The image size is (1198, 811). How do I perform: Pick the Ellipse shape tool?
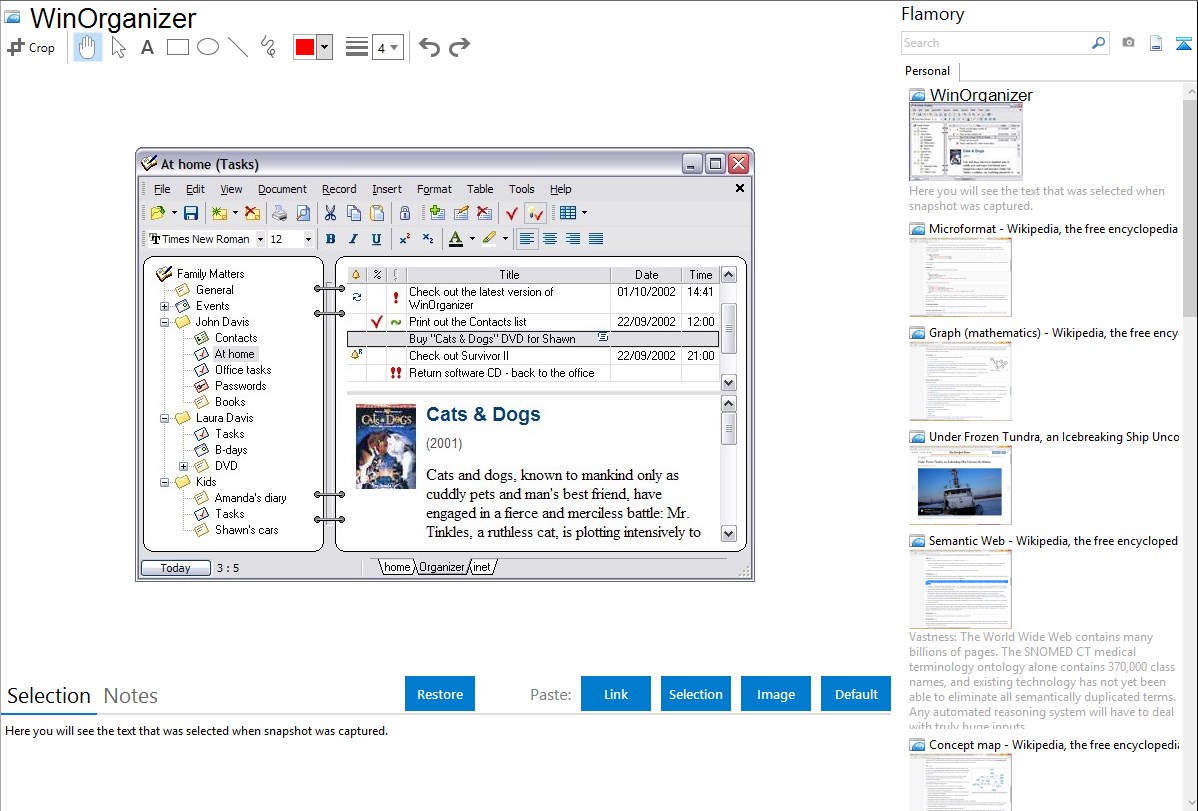[208, 47]
